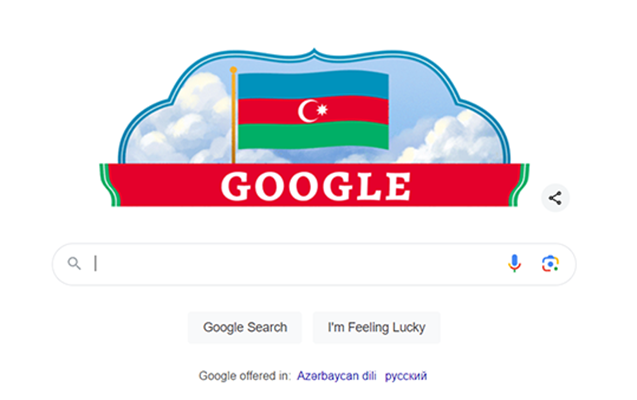Click the white GOOGLE lettering on banner
Image resolution: width=637 pixels, height=400 pixels.
(316, 186)
